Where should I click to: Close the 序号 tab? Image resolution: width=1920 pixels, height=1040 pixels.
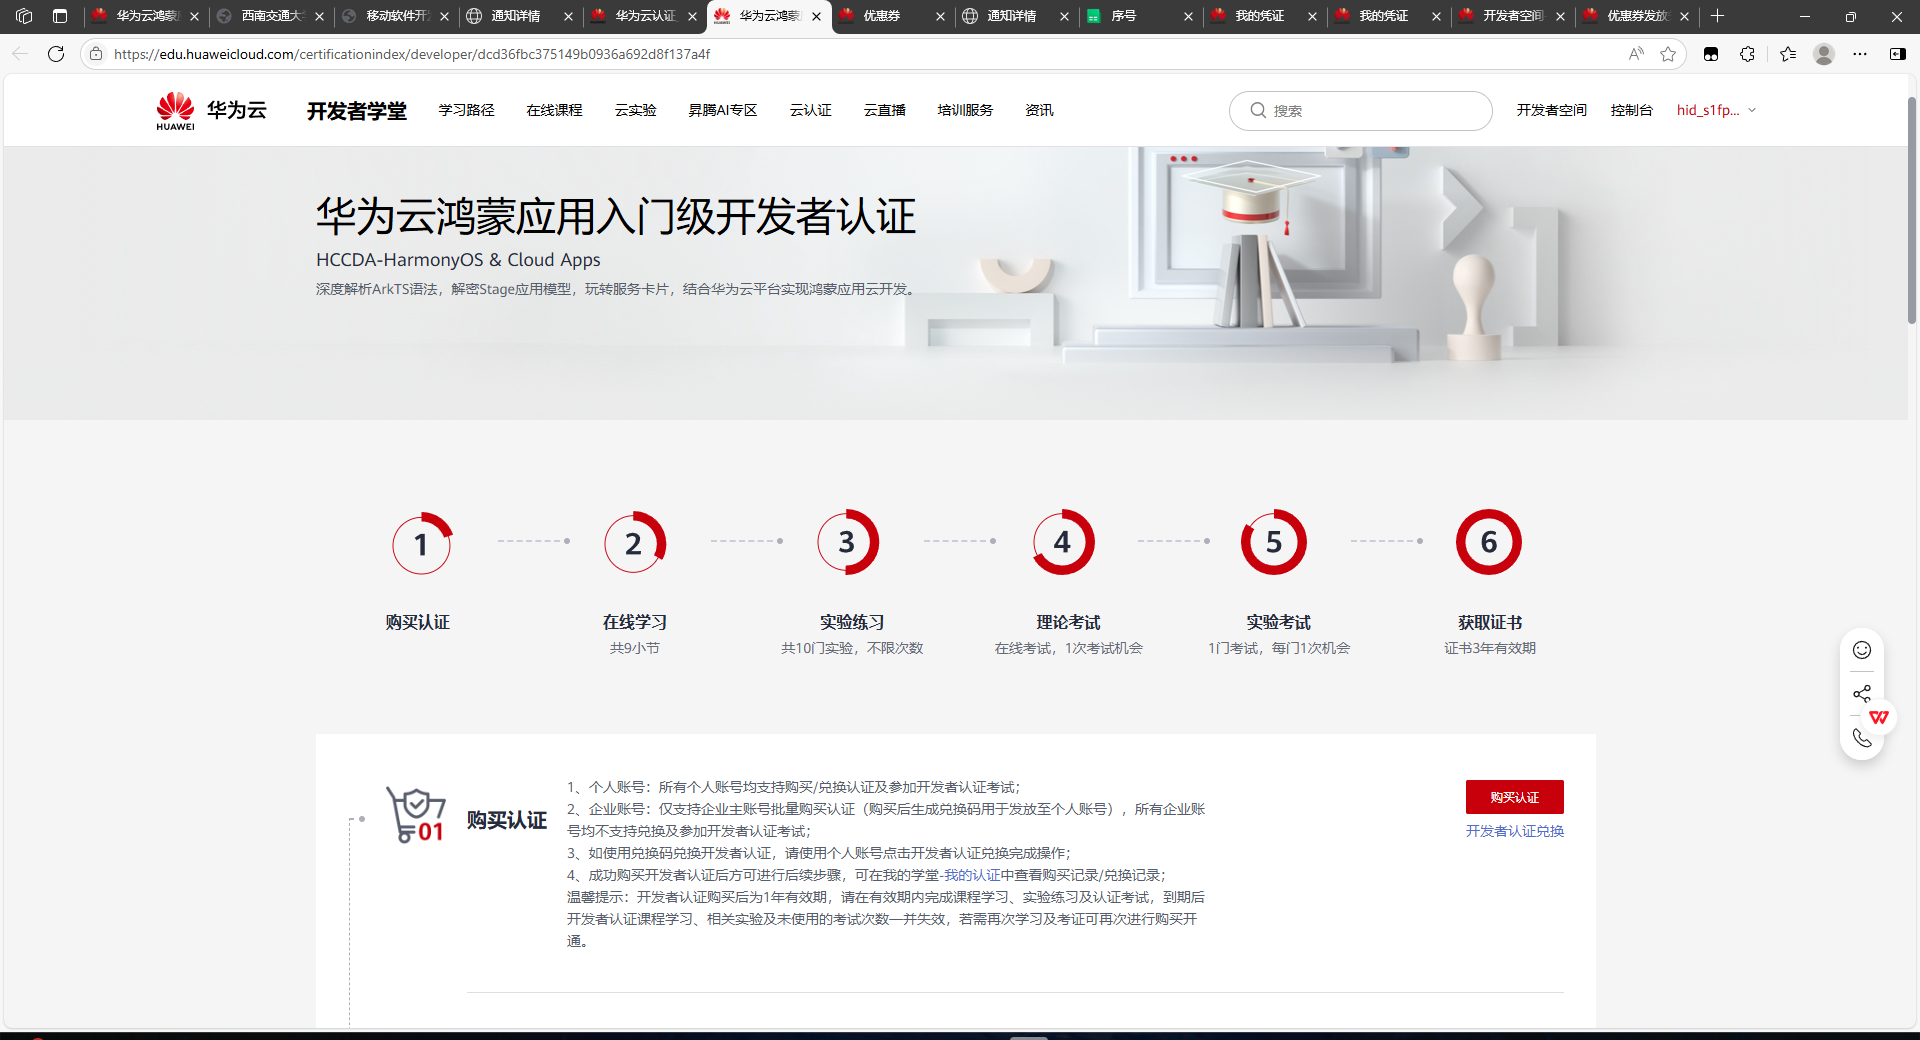coord(1188,16)
